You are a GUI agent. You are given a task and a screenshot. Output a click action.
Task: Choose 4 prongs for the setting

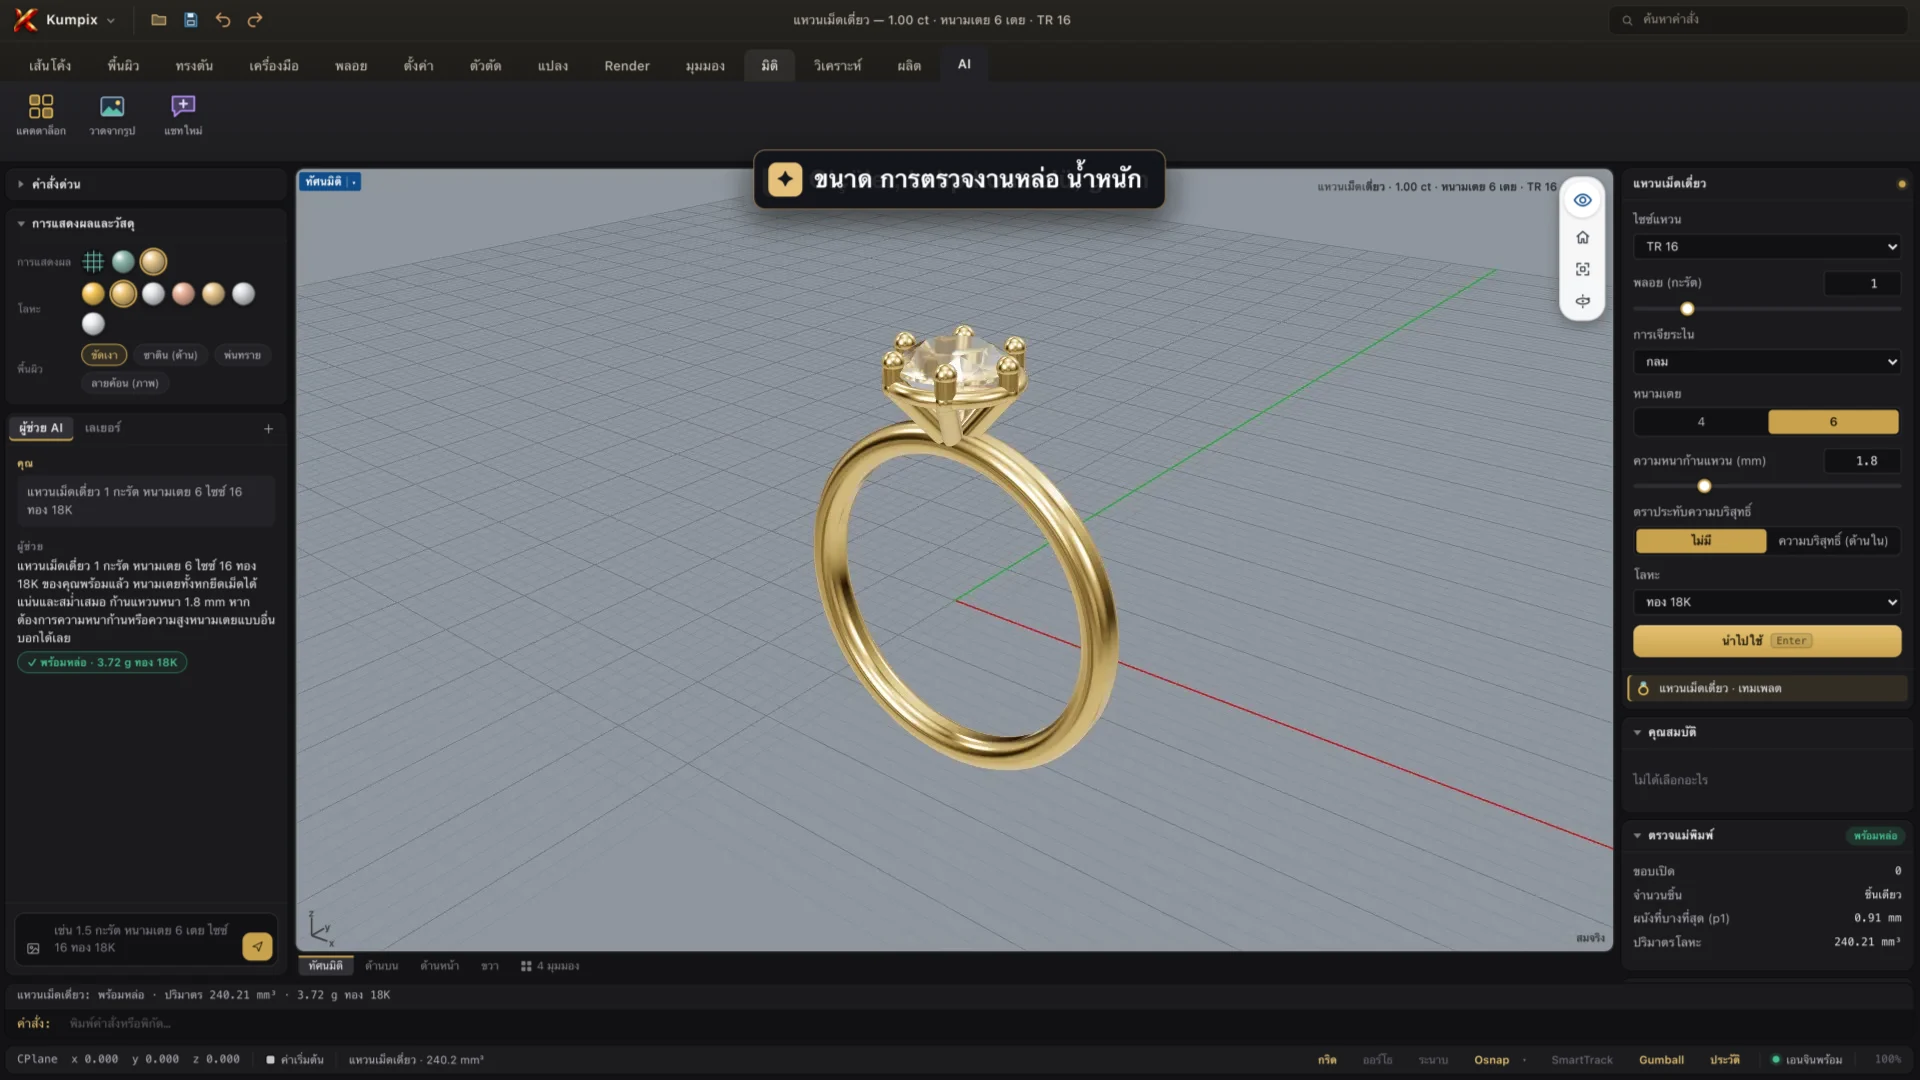pos(1701,422)
